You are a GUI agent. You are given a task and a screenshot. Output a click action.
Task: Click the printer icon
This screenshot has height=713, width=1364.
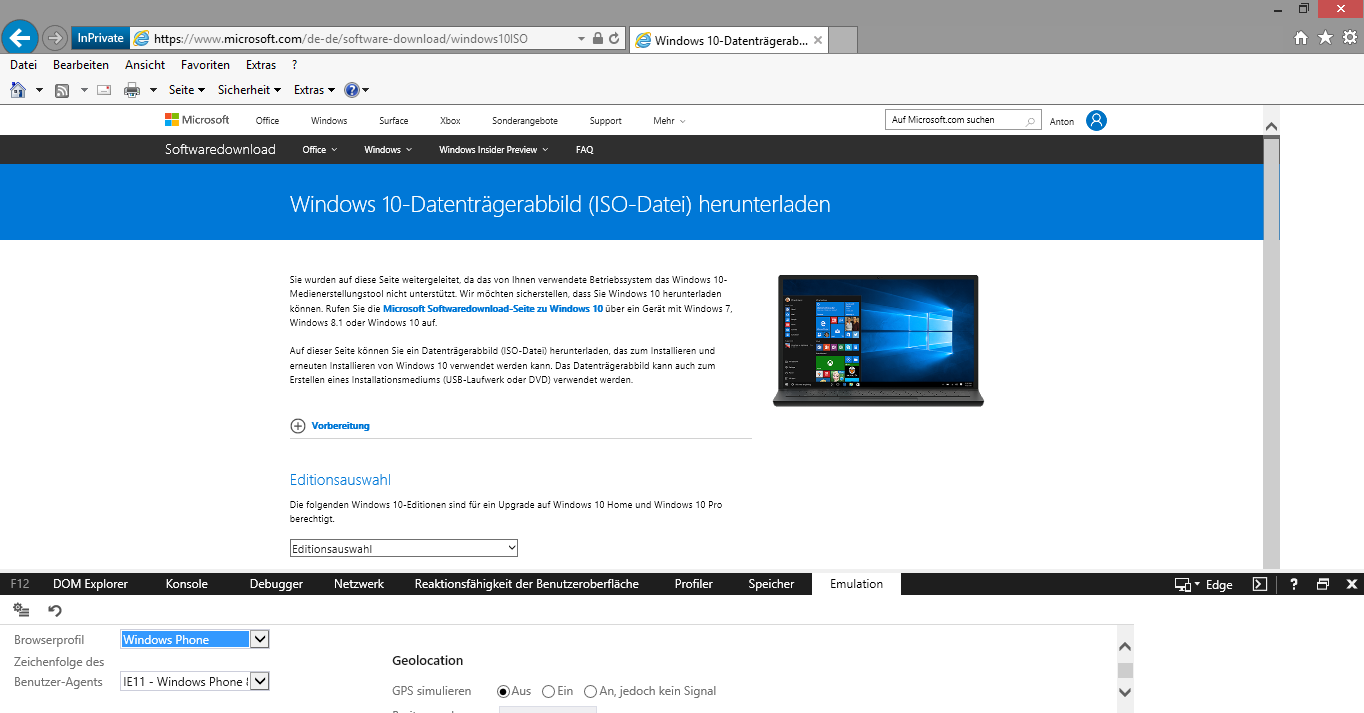coord(132,90)
